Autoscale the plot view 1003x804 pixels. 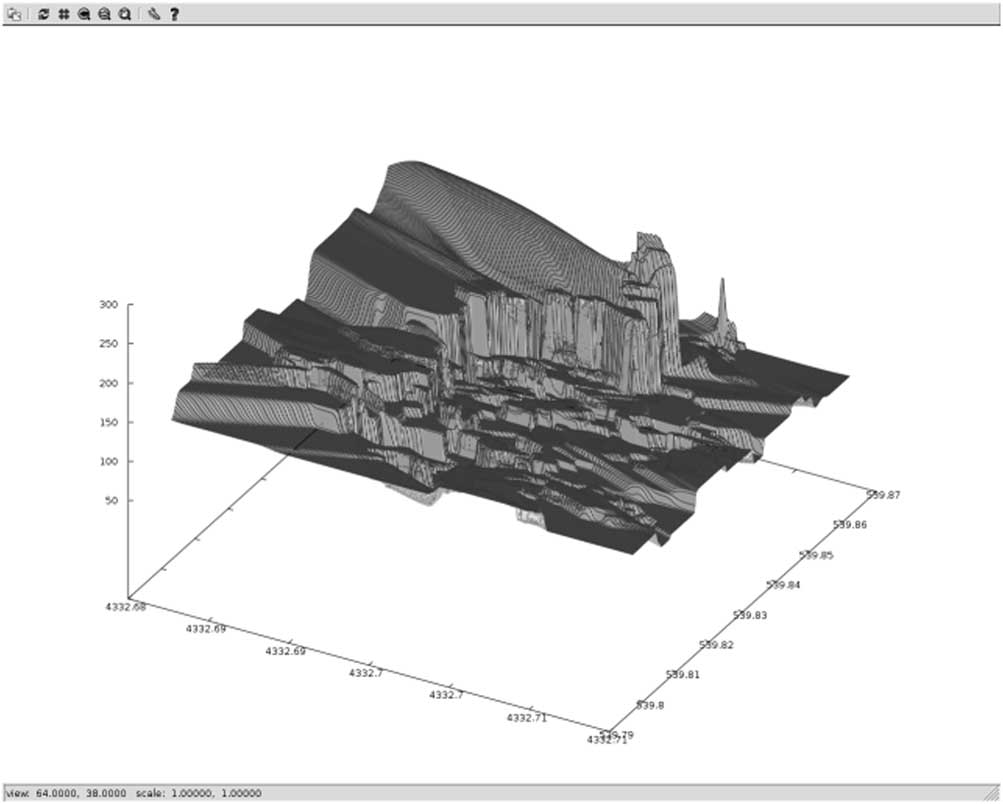[x=124, y=15]
